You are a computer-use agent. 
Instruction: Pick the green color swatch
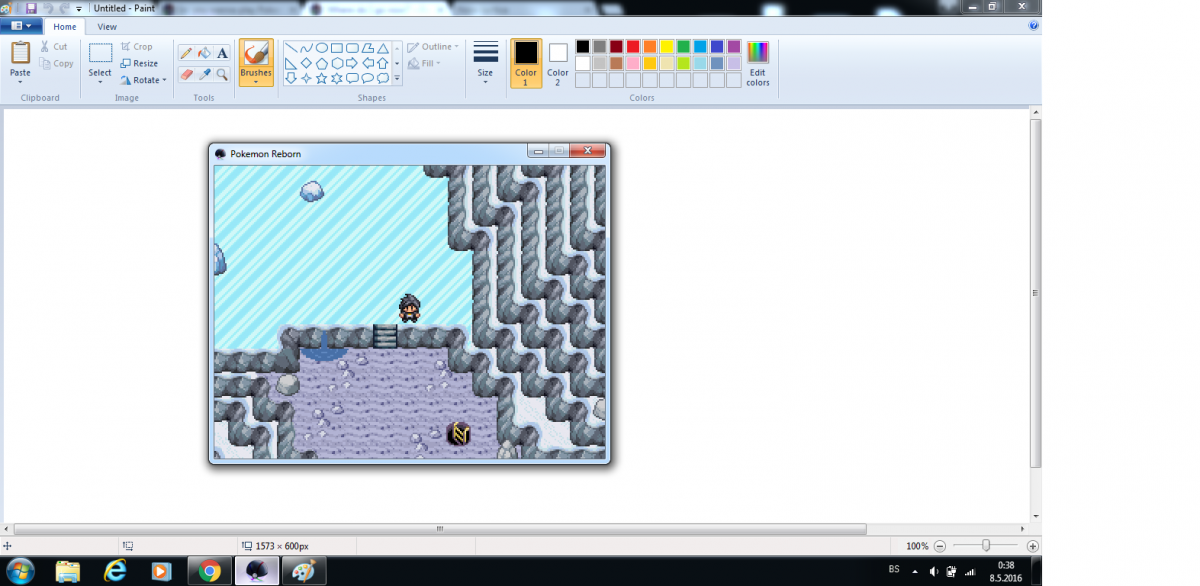click(x=683, y=47)
